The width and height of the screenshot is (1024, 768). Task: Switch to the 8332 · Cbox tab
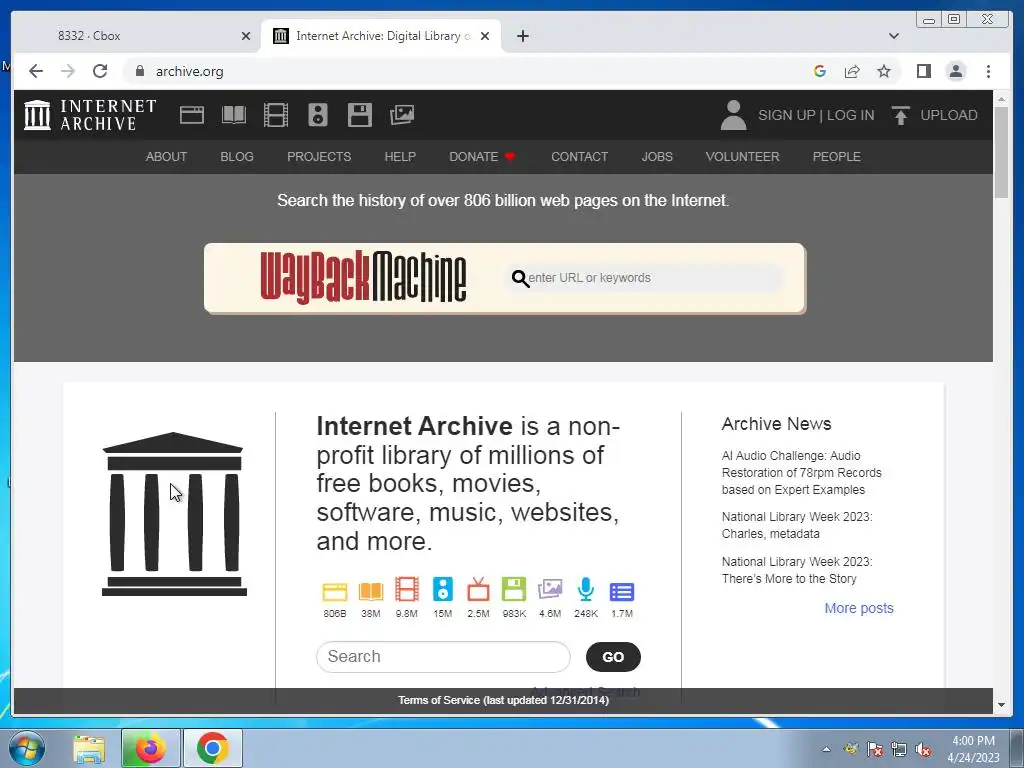[x=136, y=36]
